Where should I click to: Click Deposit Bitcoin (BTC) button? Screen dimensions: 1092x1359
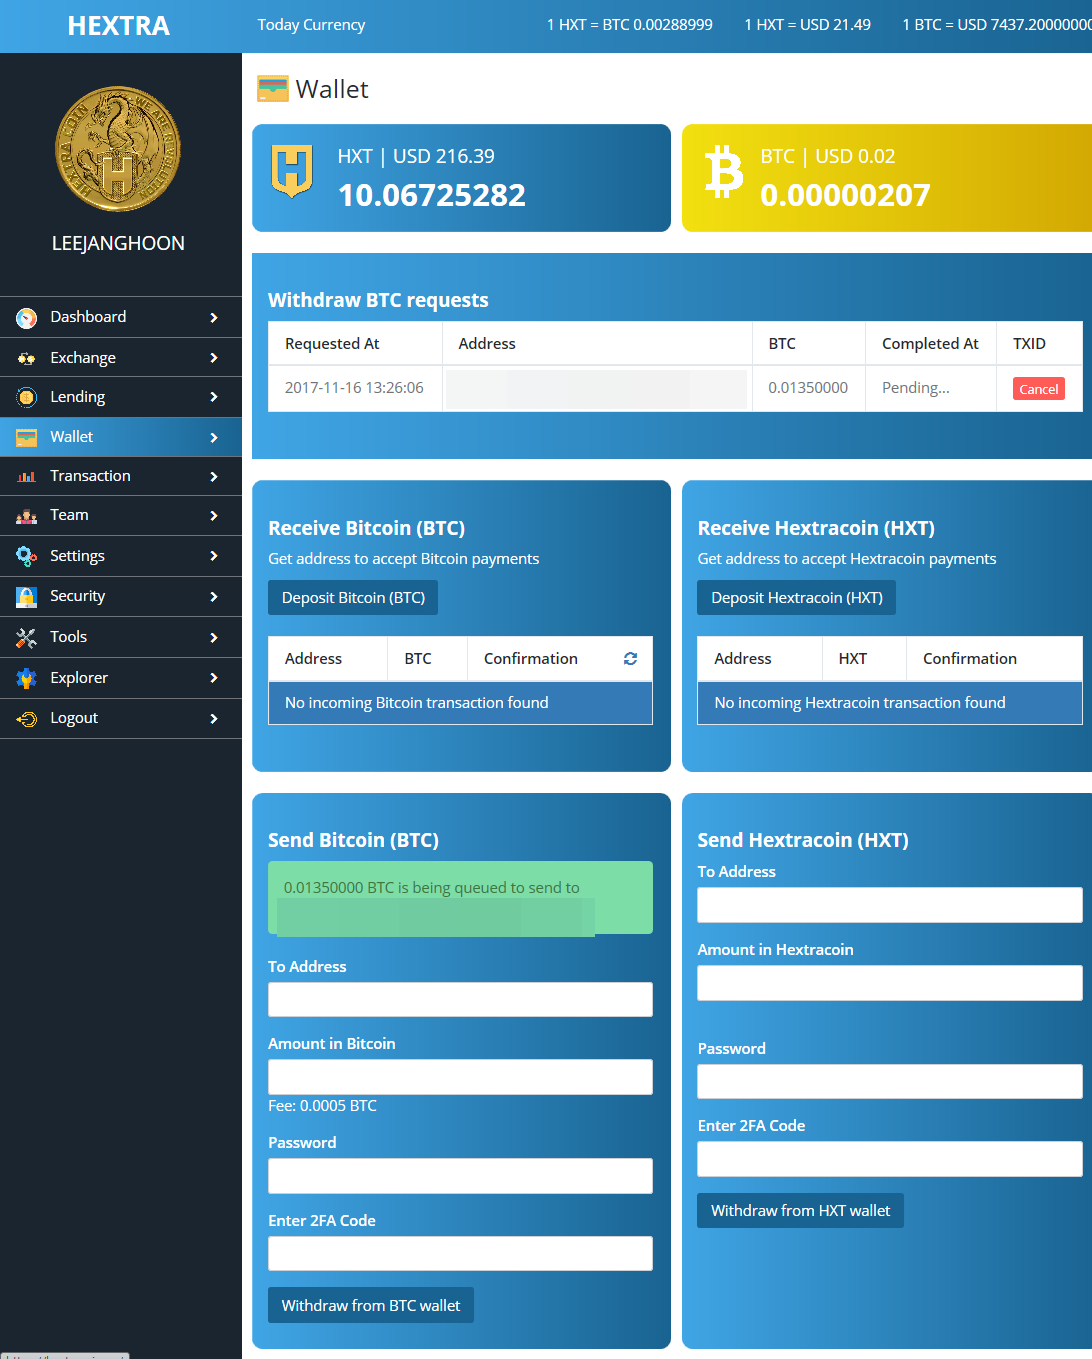353,598
